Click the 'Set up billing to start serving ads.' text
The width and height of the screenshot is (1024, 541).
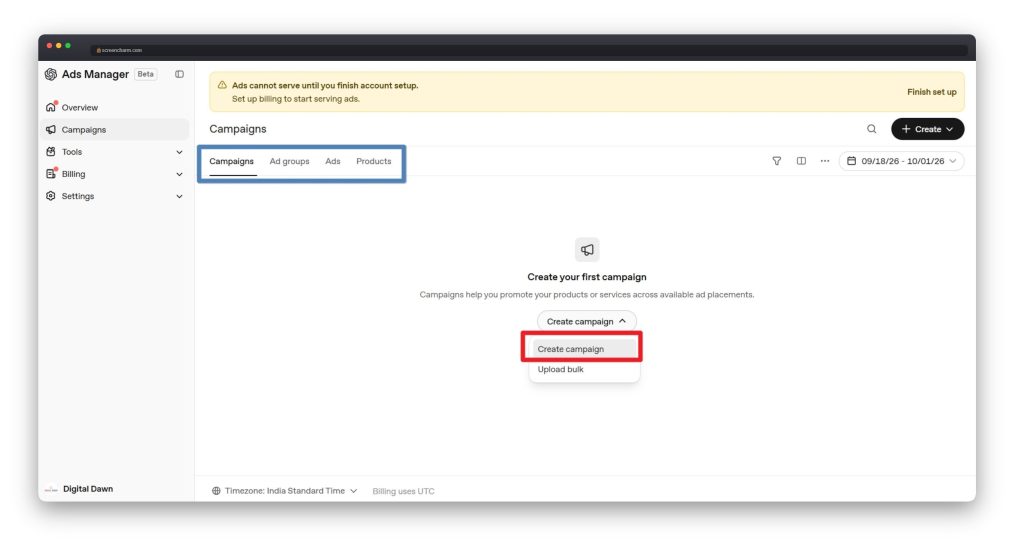(x=296, y=99)
